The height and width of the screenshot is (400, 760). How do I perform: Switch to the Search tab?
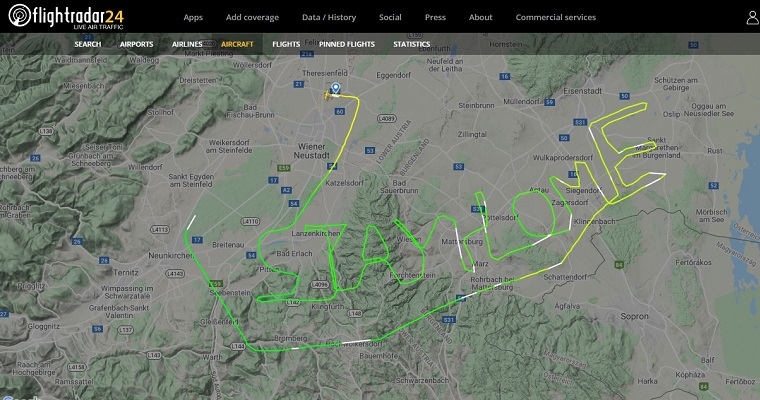click(88, 44)
